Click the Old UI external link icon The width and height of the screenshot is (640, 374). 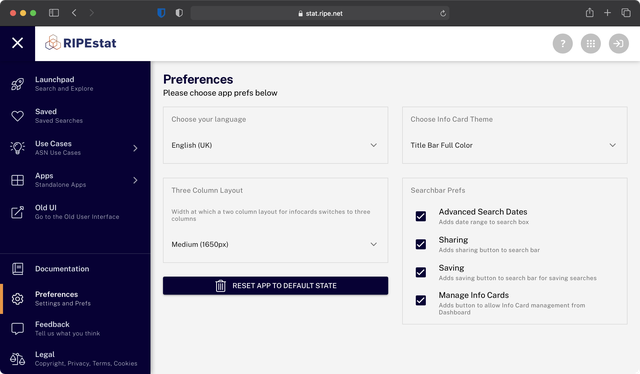tap(18, 212)
